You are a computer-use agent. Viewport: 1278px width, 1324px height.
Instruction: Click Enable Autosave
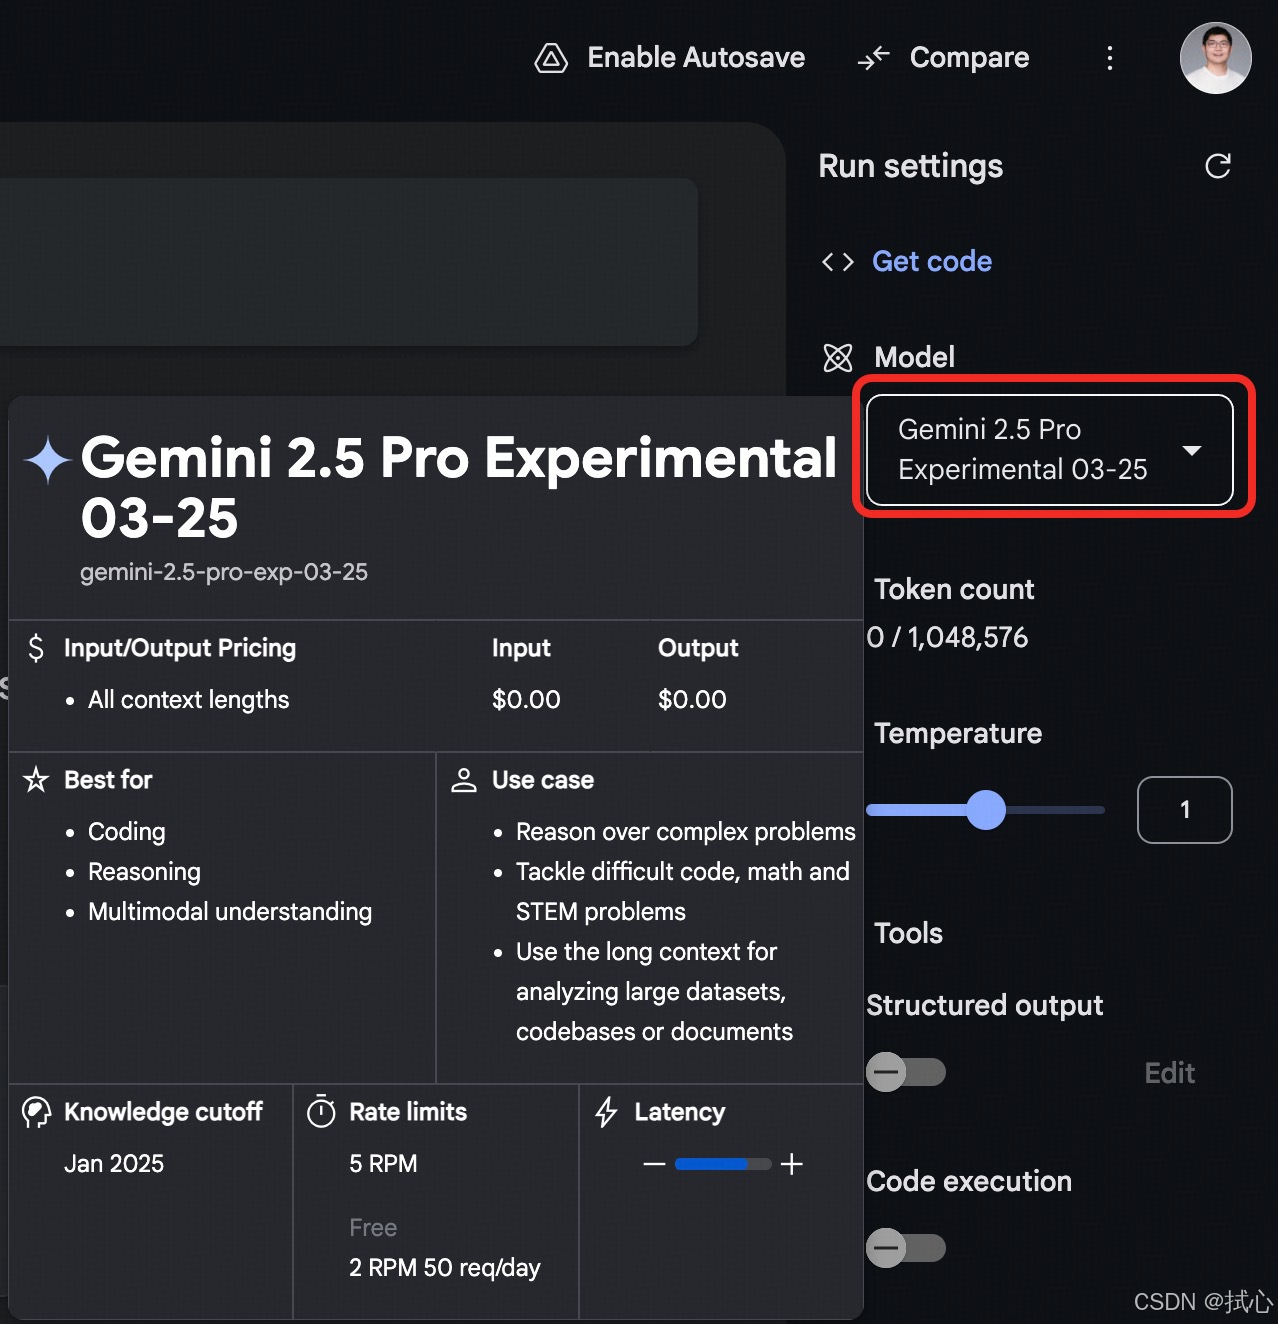click(x=670, y=58)
